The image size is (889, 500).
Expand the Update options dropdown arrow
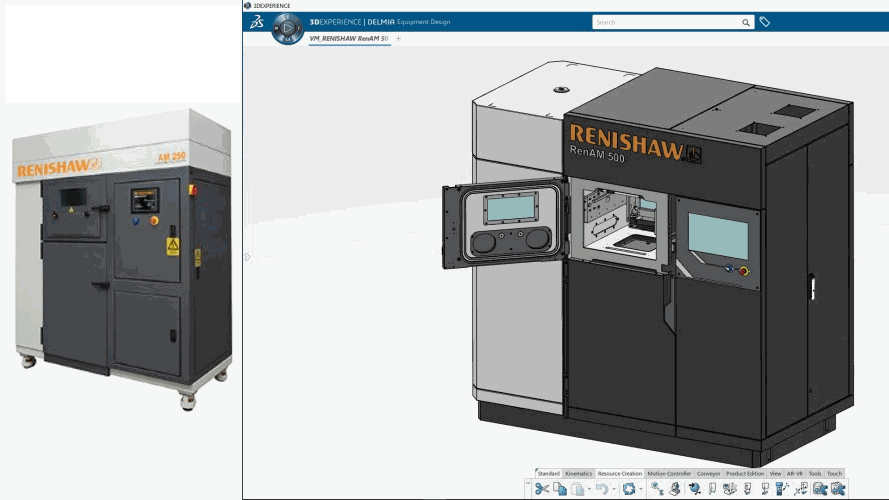coord(639,489)
